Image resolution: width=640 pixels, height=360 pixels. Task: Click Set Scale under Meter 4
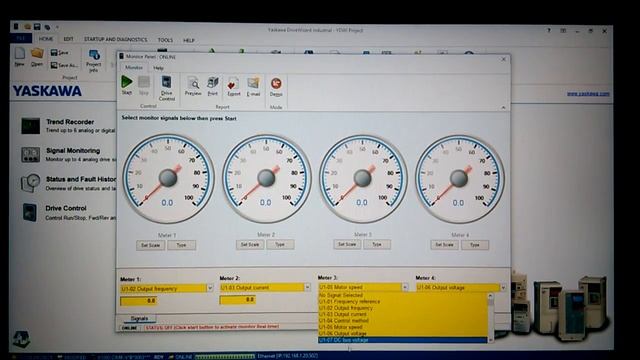point(444,245)
